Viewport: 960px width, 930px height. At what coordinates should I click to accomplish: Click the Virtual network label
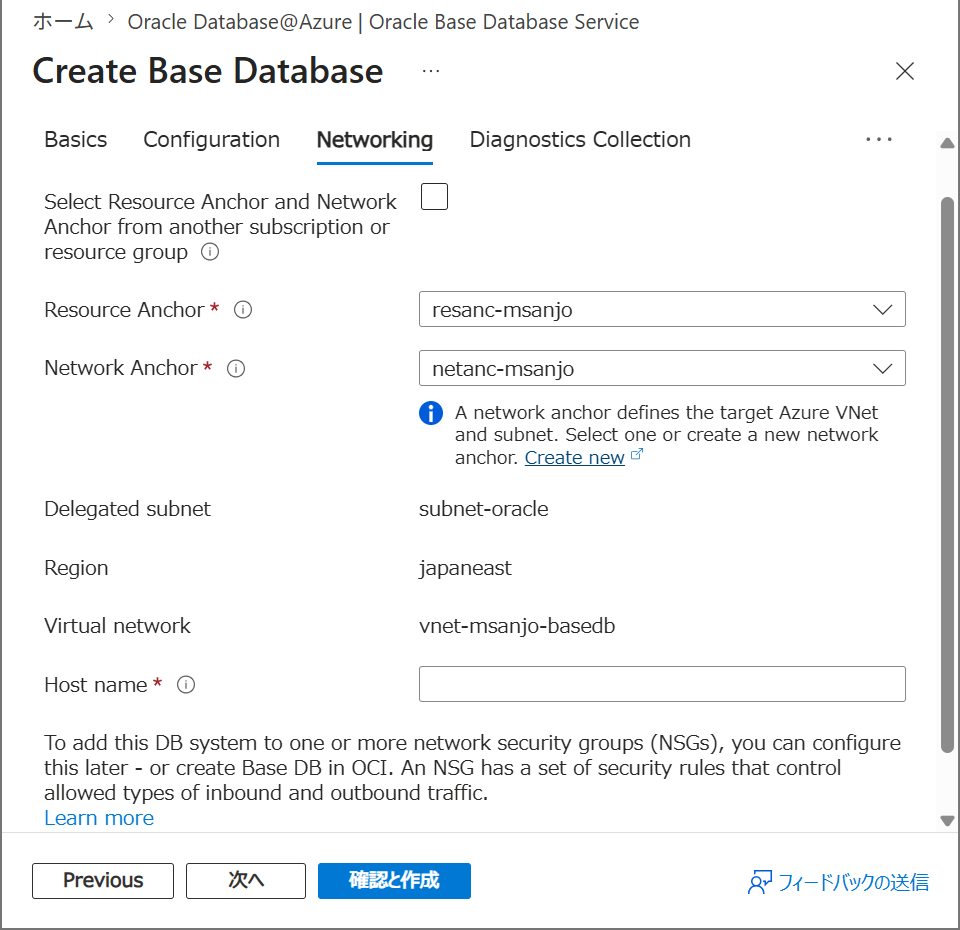click(x=117, y=626)
